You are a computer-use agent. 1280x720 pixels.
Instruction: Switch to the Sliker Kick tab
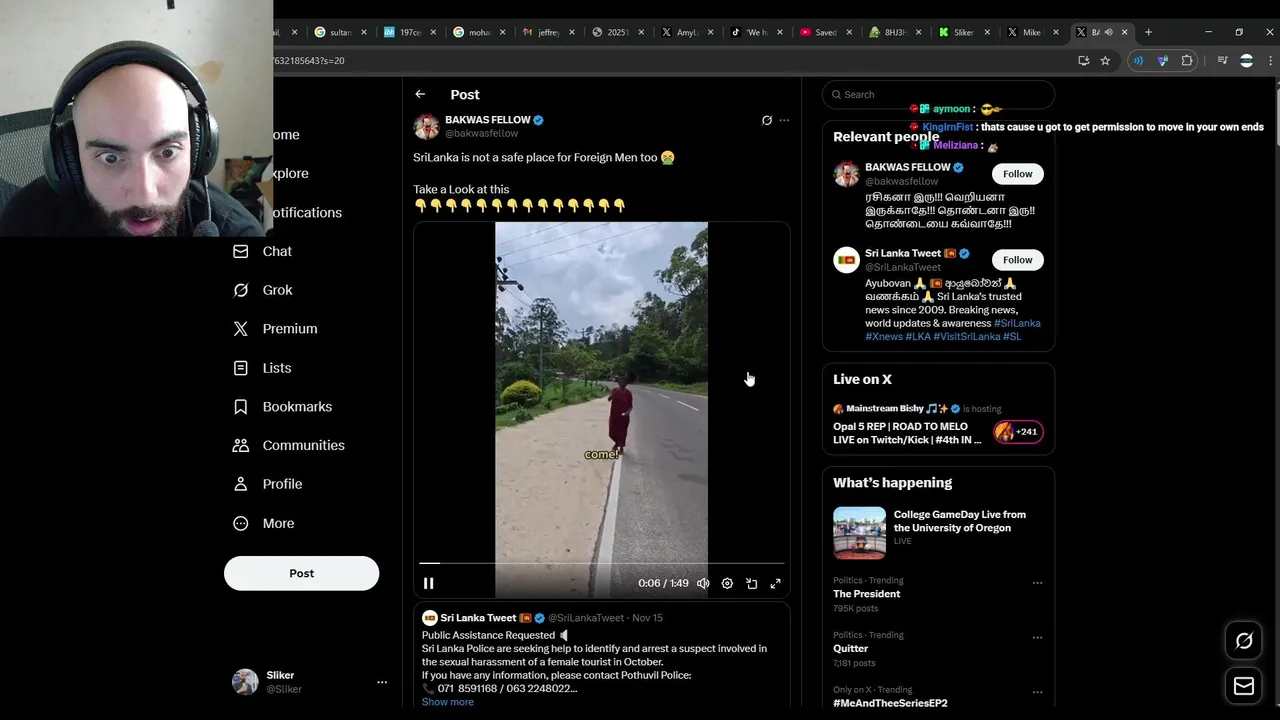[962, 32]
